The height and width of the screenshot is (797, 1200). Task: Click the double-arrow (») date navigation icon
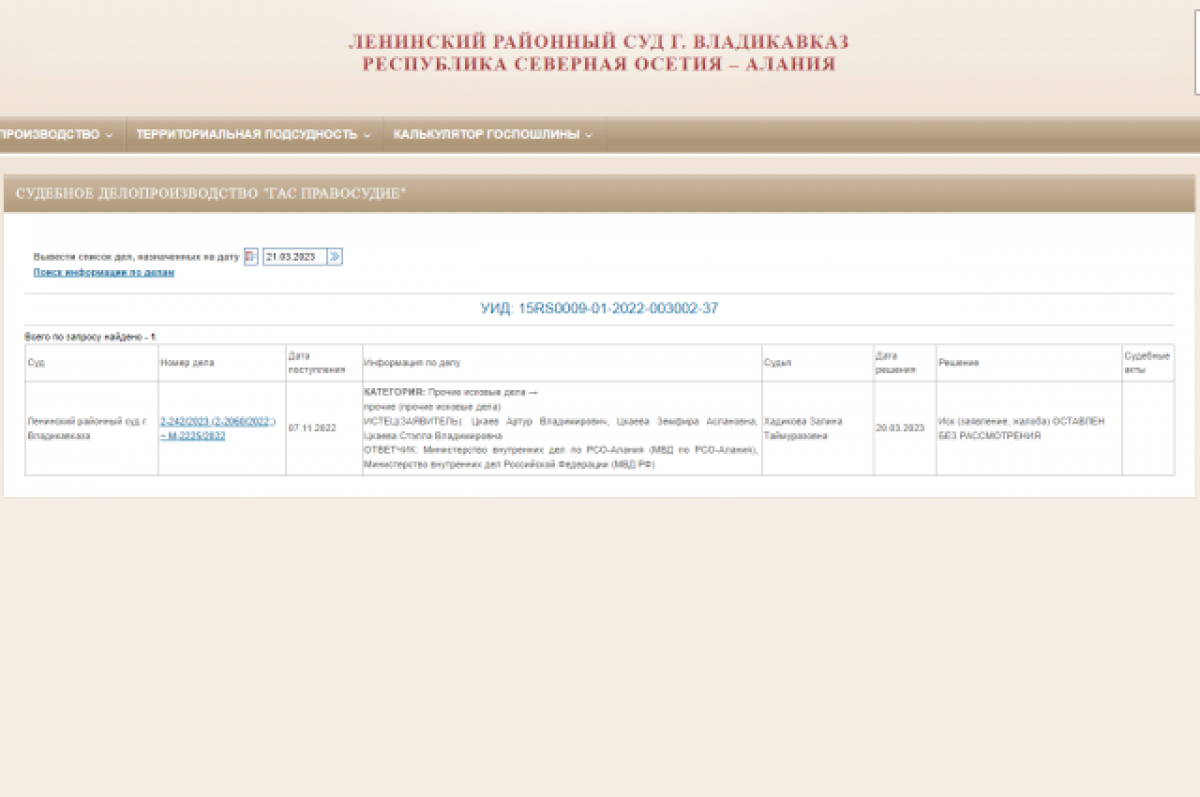pos(335,256)
